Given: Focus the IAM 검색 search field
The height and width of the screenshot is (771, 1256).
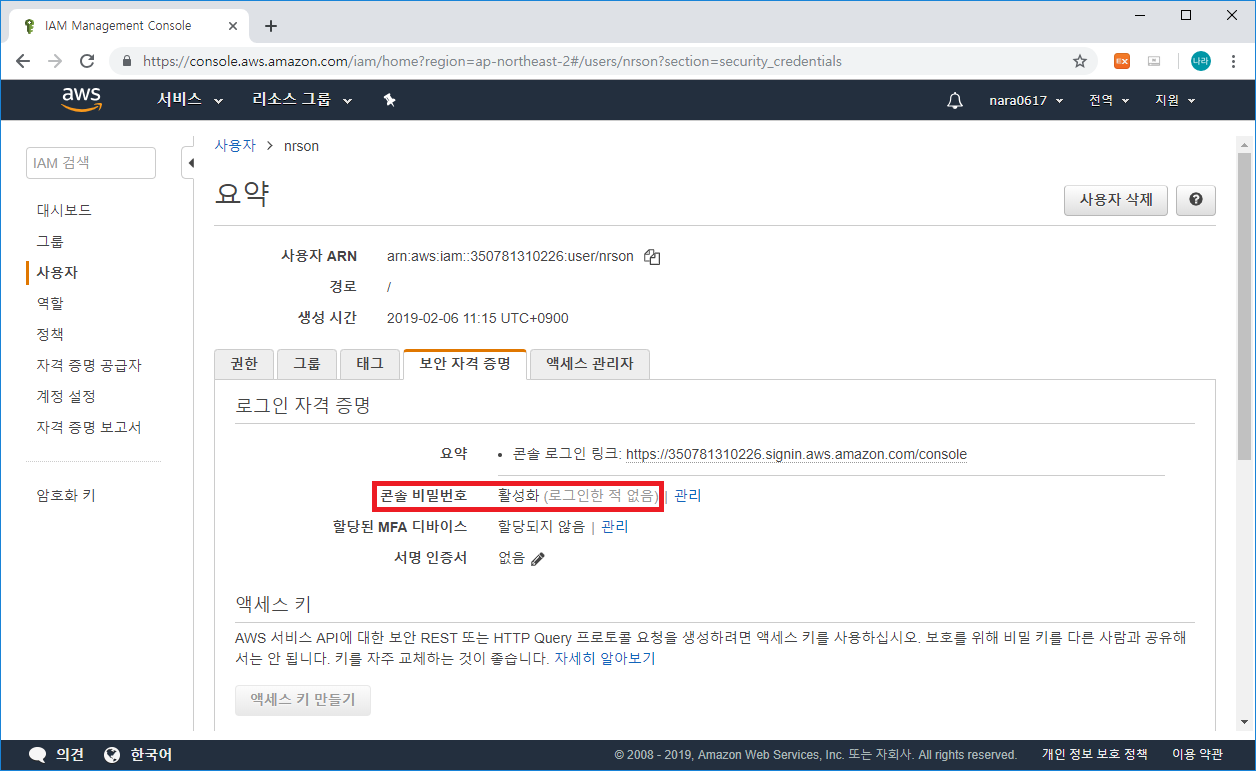Looking at the screenshot, I should pos(91,163).
